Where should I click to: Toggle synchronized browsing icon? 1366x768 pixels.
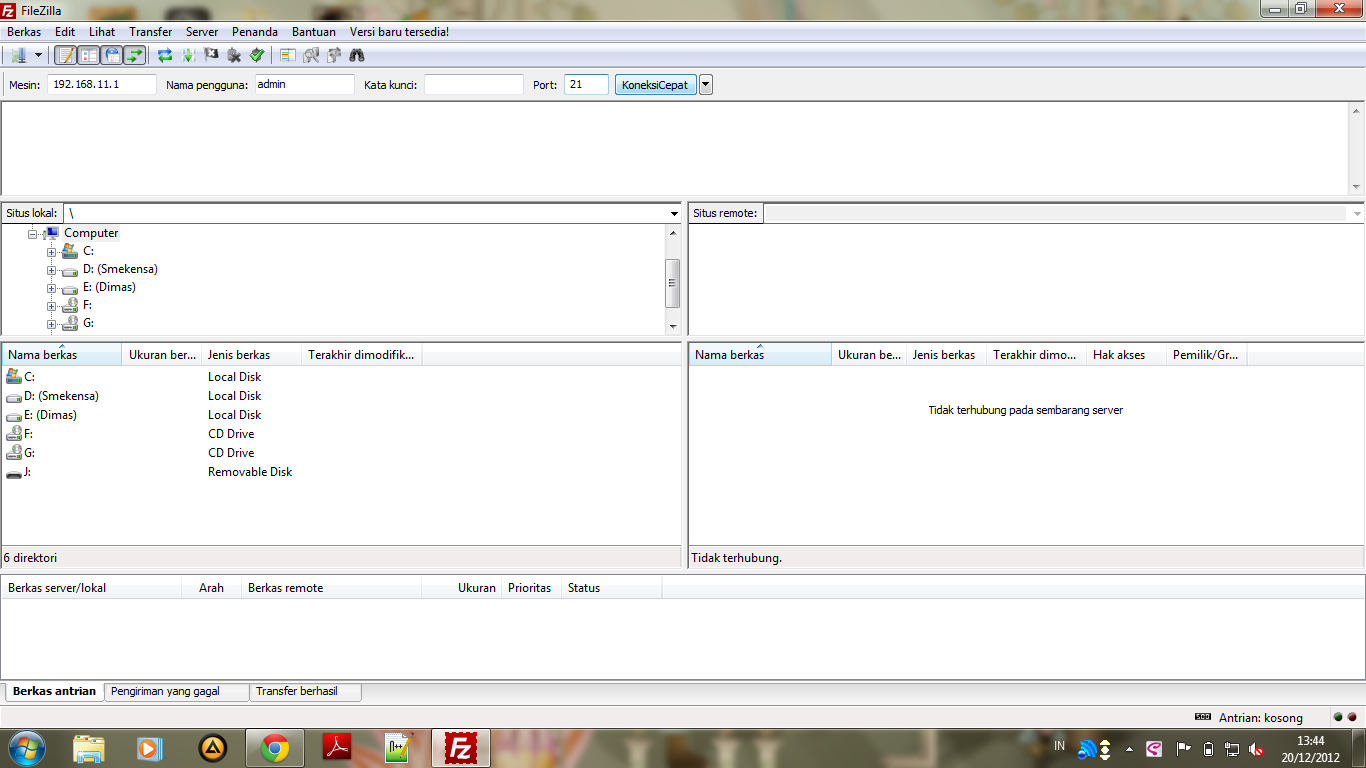click(x=334, y=55)
